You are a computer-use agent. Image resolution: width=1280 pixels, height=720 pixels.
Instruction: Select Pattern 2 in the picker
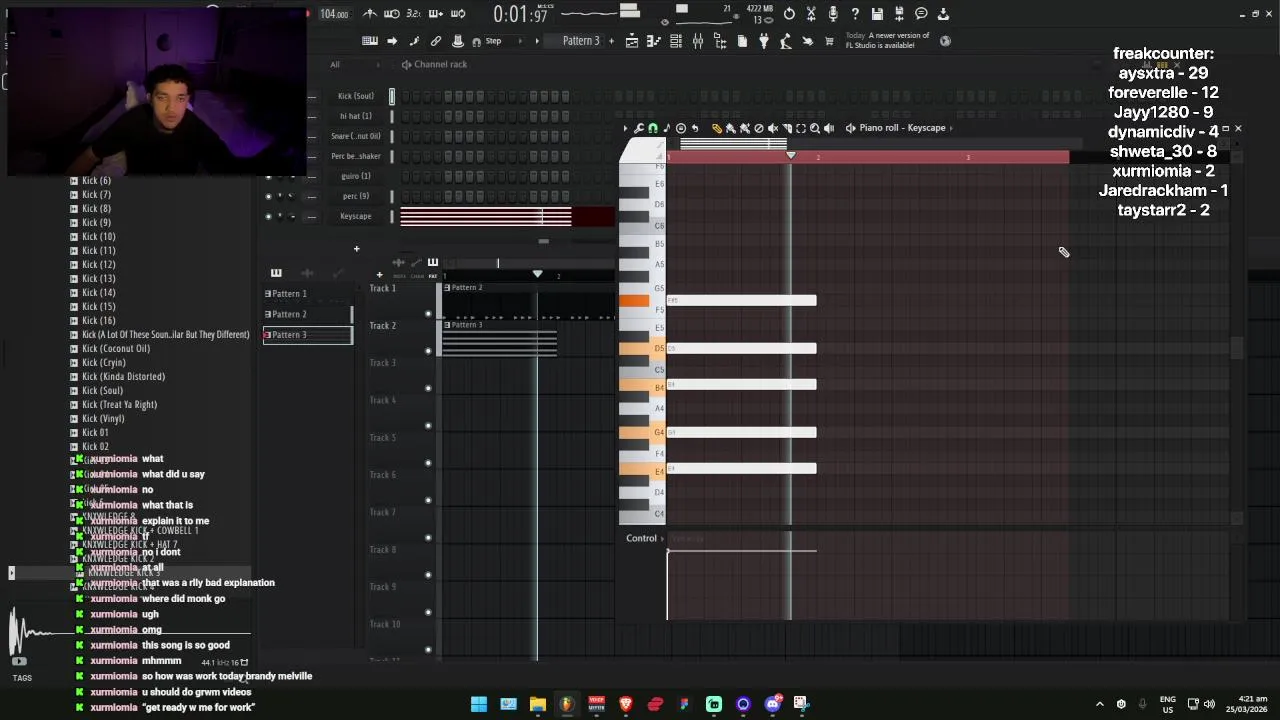[x=307, y=314]
